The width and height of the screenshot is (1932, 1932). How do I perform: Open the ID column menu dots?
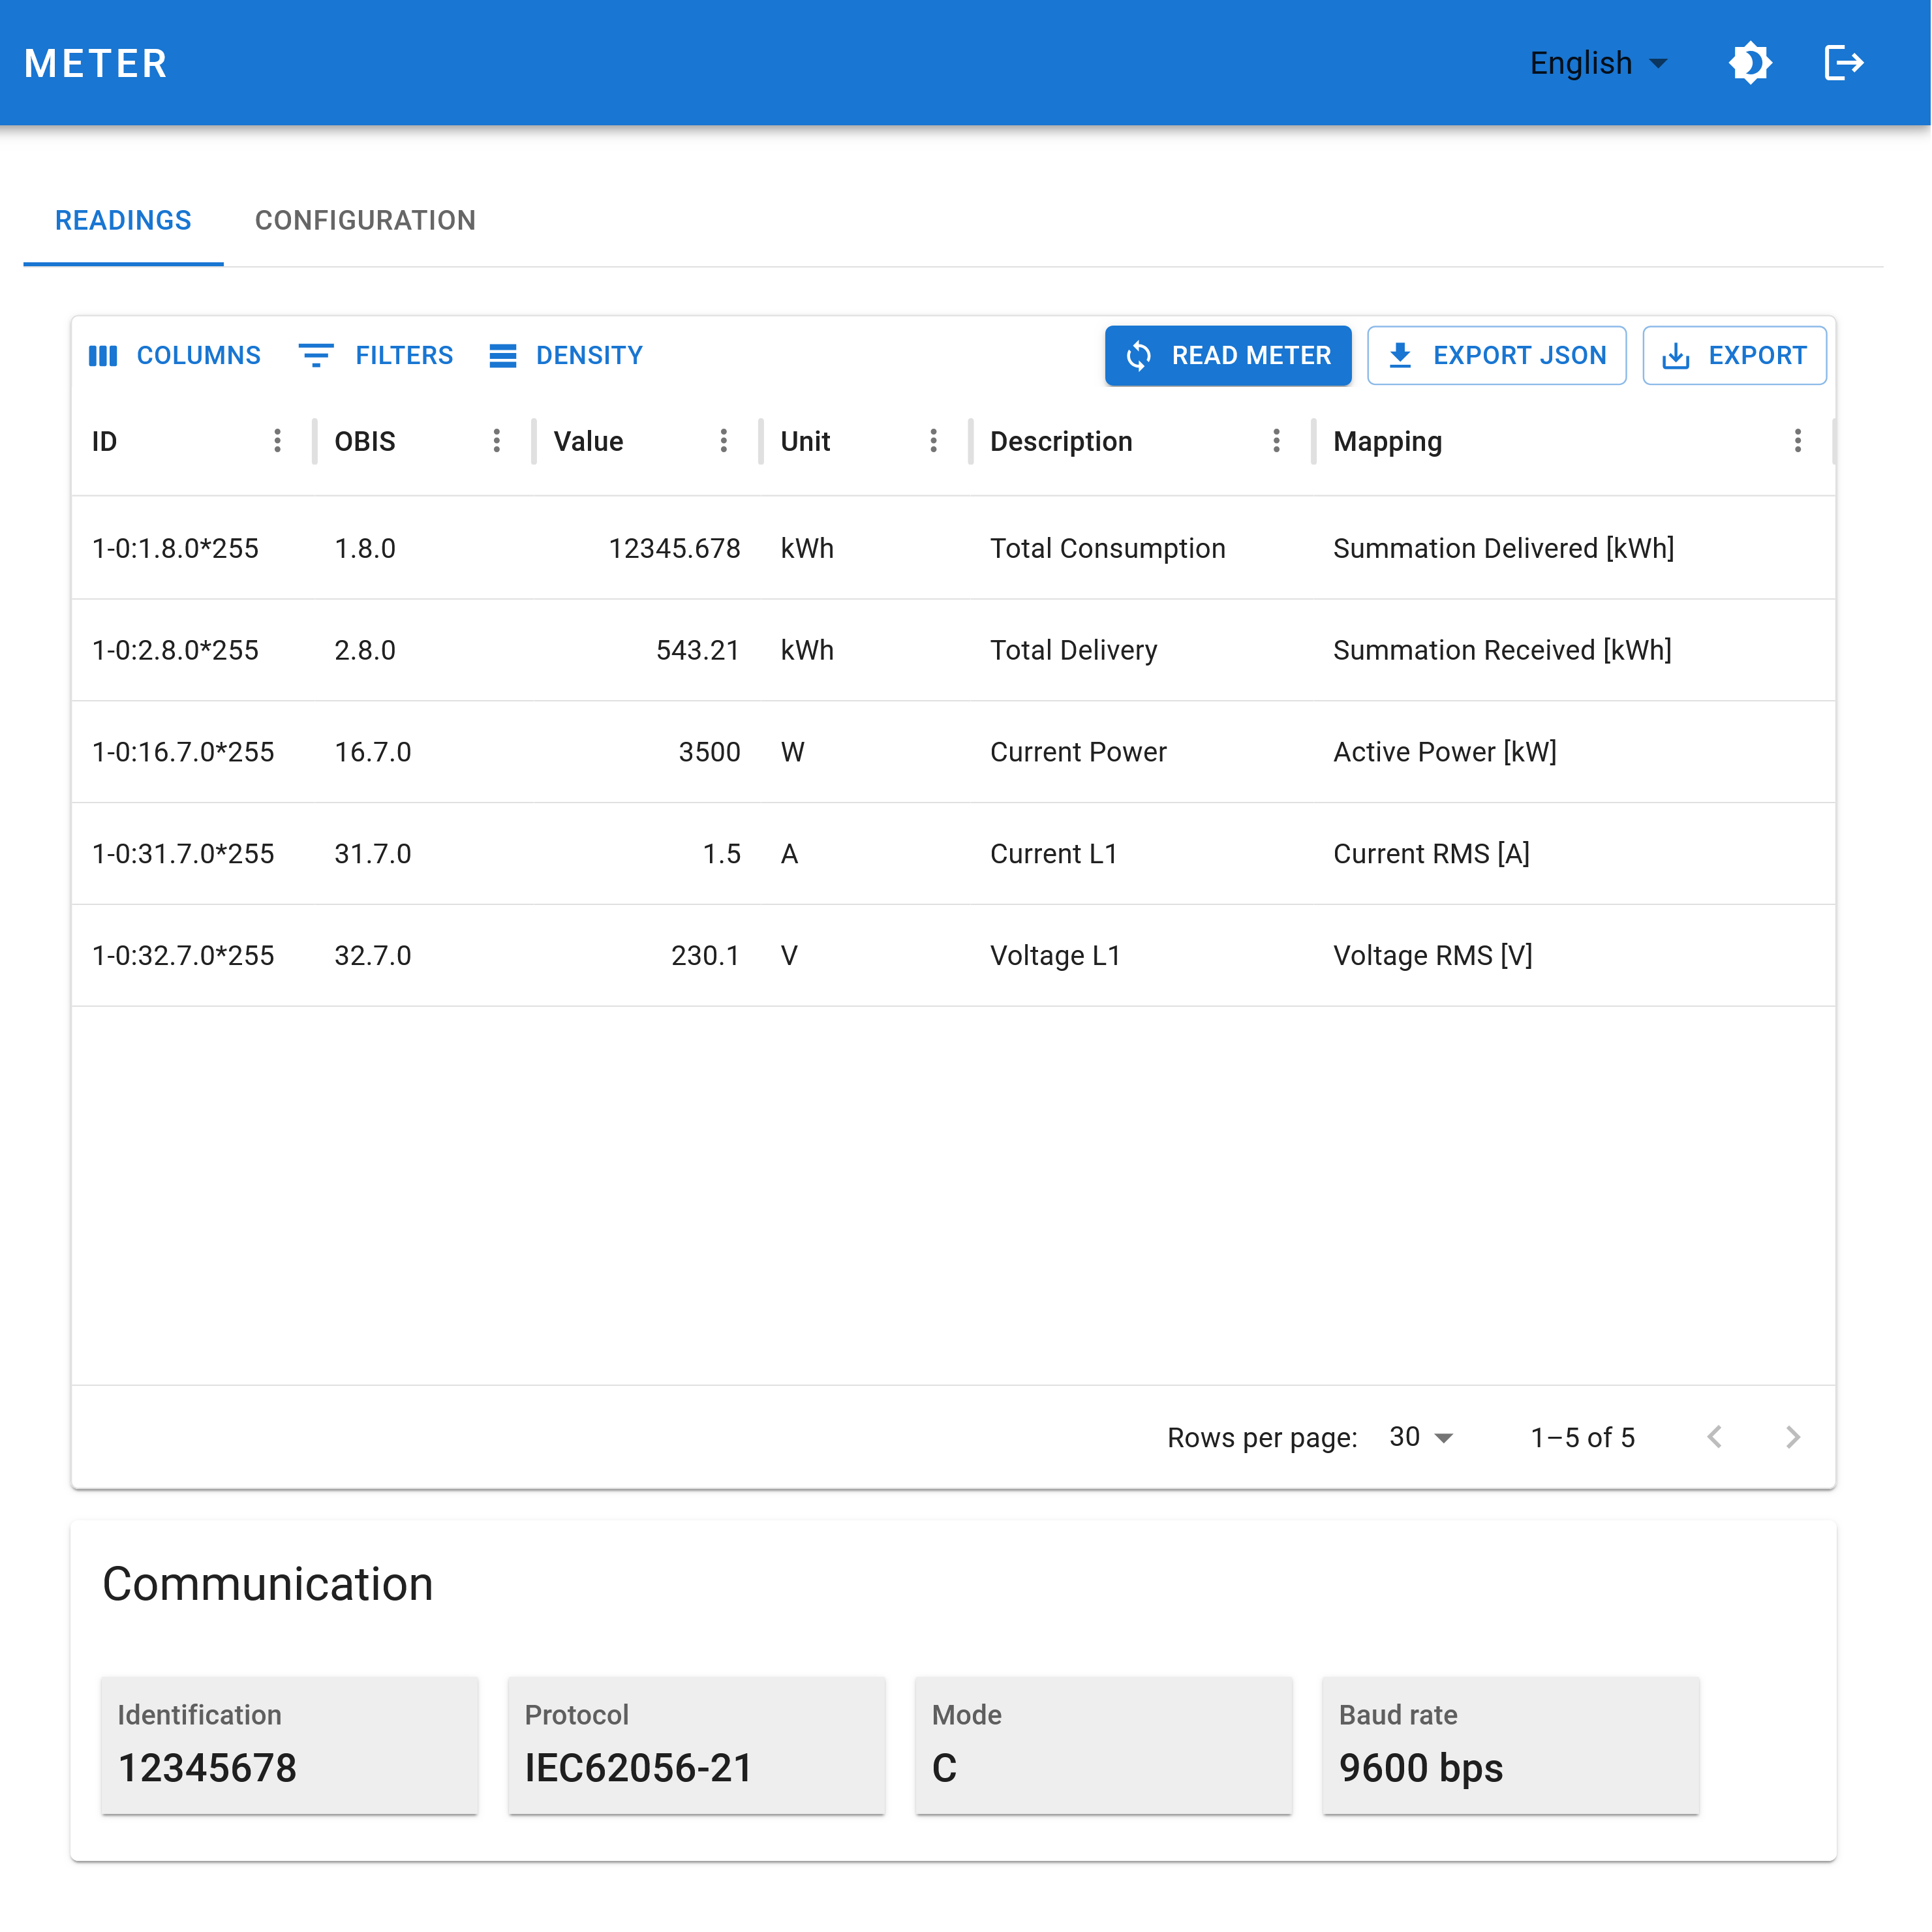277,441
